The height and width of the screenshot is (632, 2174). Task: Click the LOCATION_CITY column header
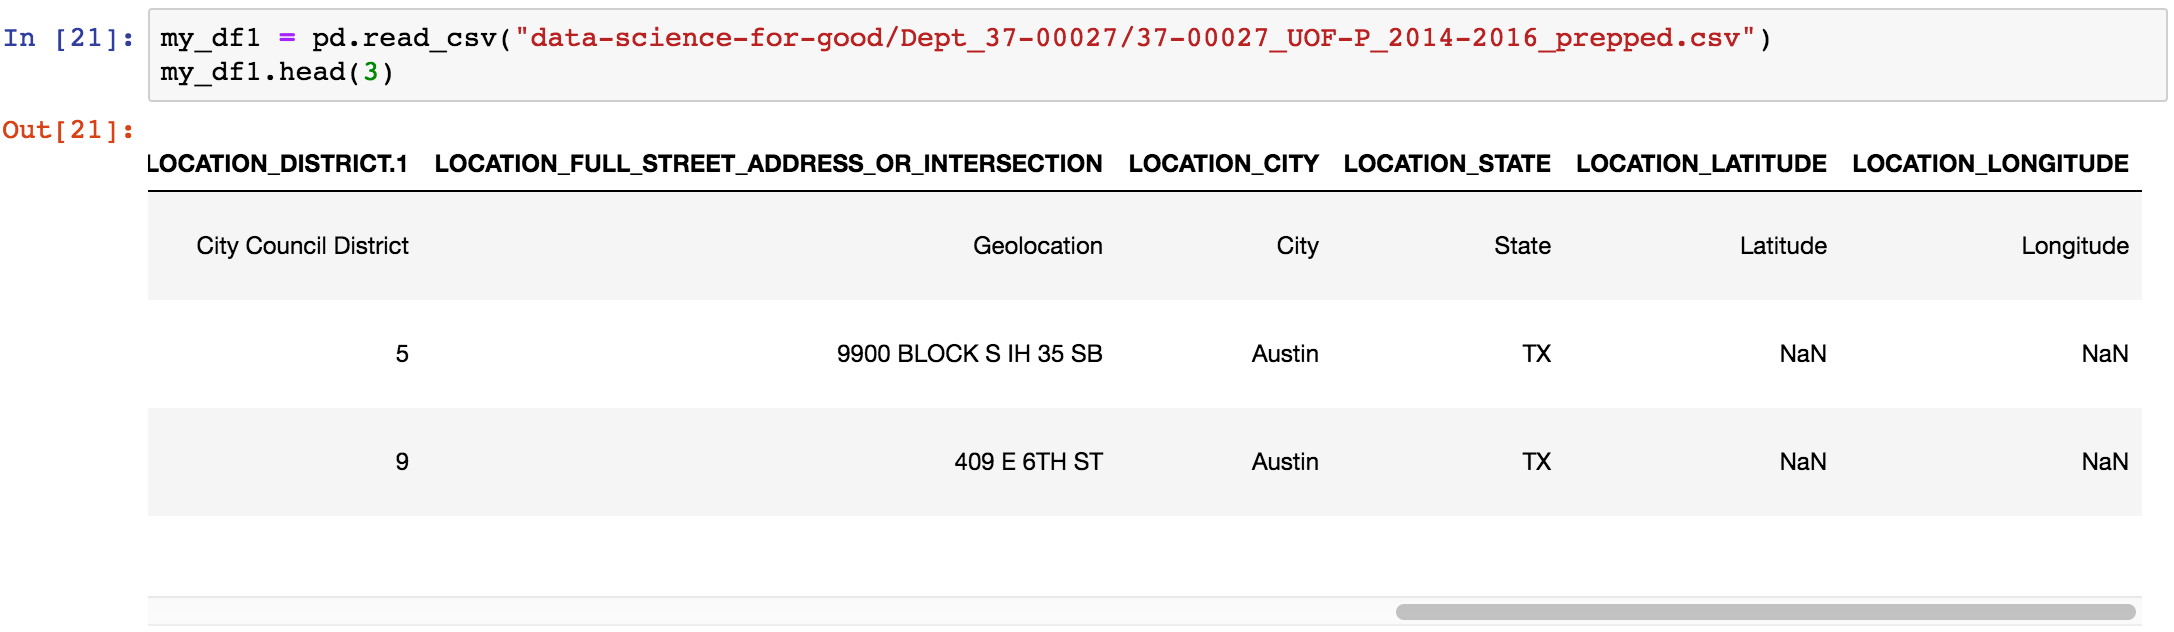pyautogui.click(x=1223, y=164)
